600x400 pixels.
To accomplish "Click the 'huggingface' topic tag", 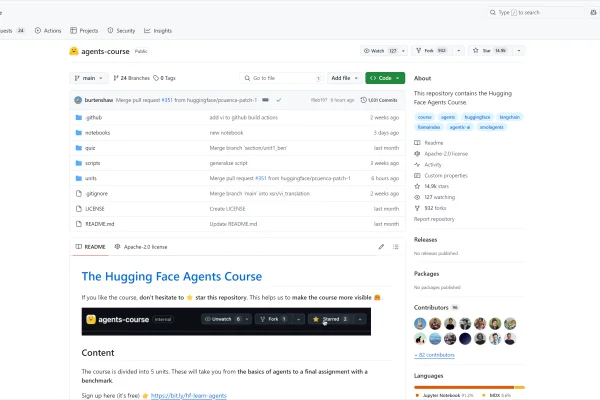I will (x=477, y=117).
